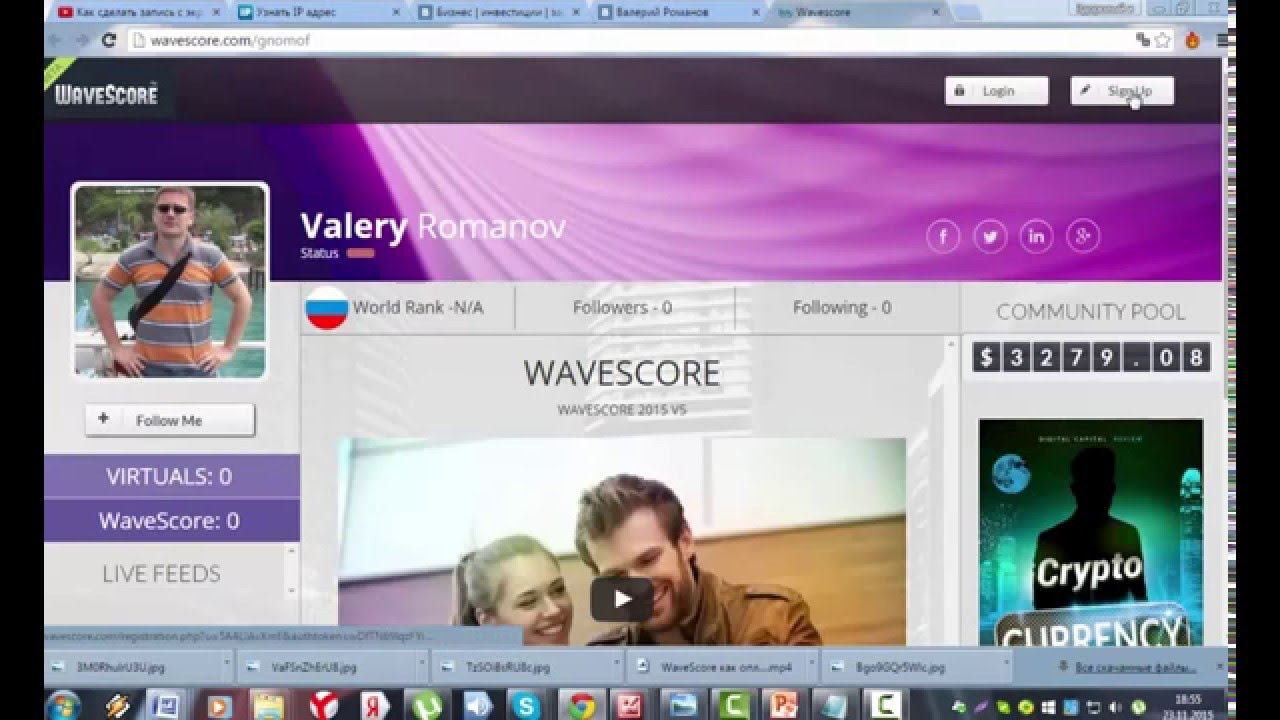The image size is (1280, 720).
Task: Open Google Chrome from the taskbar
Action: click(x=581, y=705)
